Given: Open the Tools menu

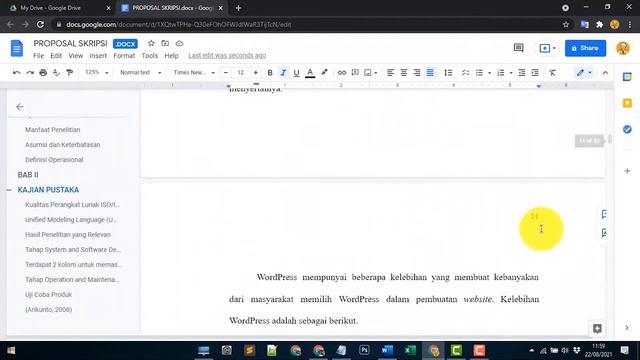Looking at the screenshot, I should coord(150,56).
